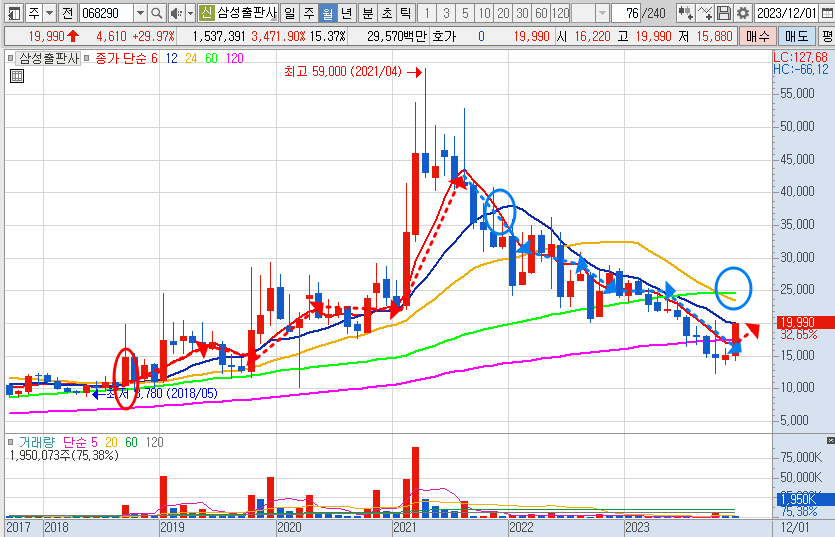Viewport: 835px width, 537px height.
Task: Click the 삼성출판사 chart legend label
Action: 48,58
